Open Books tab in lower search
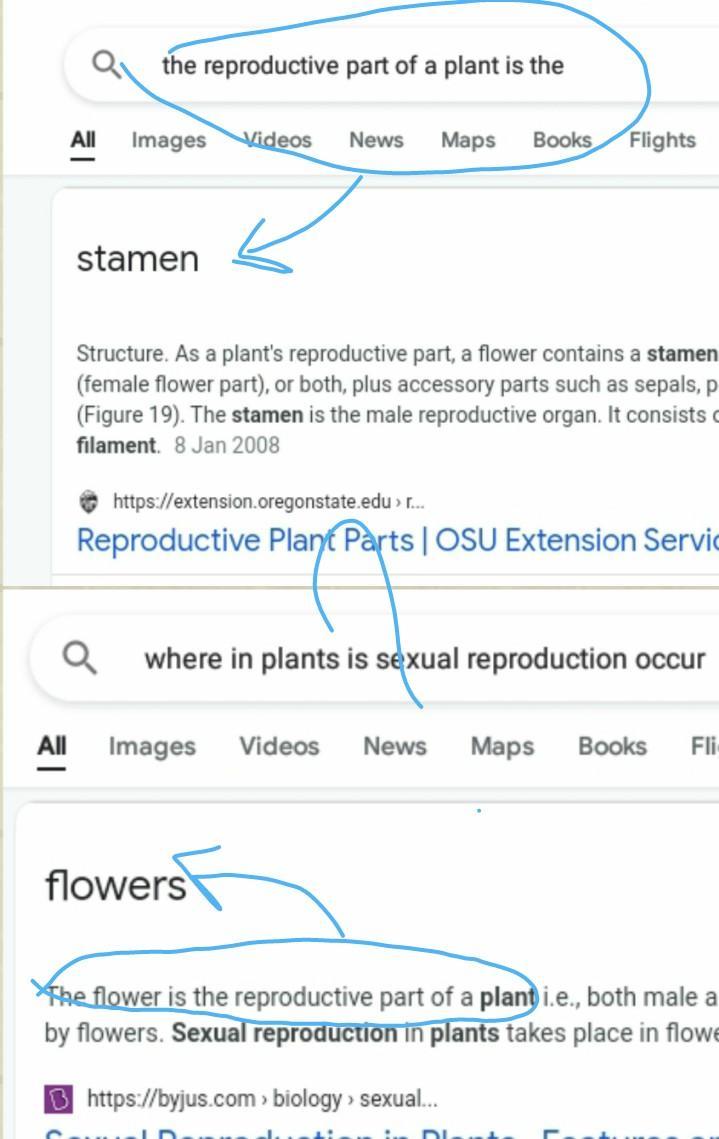Image resolution: width=719 pixels, height=1139 pixels. click(611, 746)
